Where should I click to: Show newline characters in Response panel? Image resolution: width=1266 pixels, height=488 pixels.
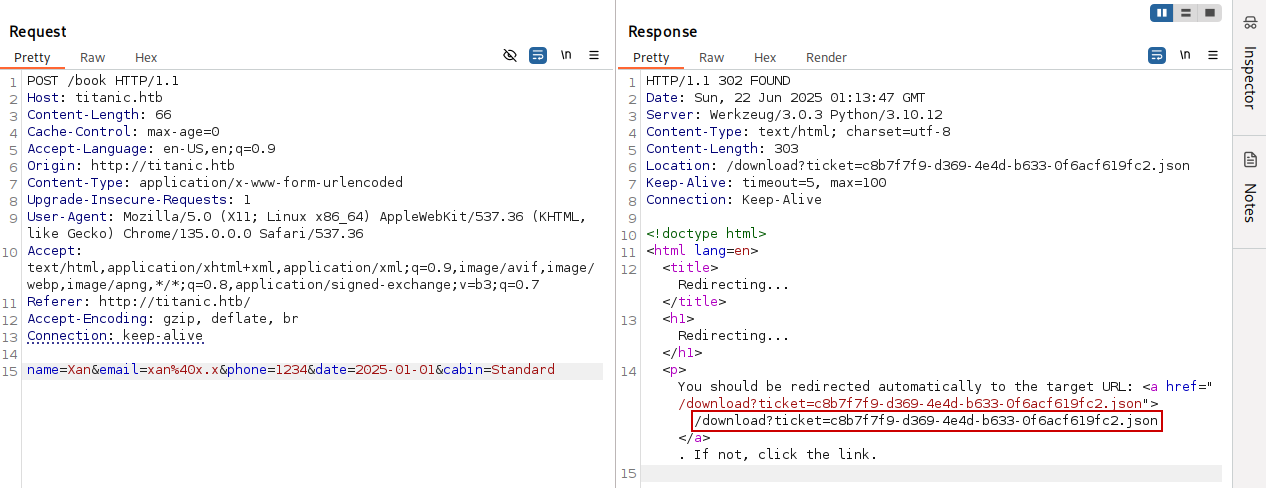pyautogui.click(x=1185, y=55)
